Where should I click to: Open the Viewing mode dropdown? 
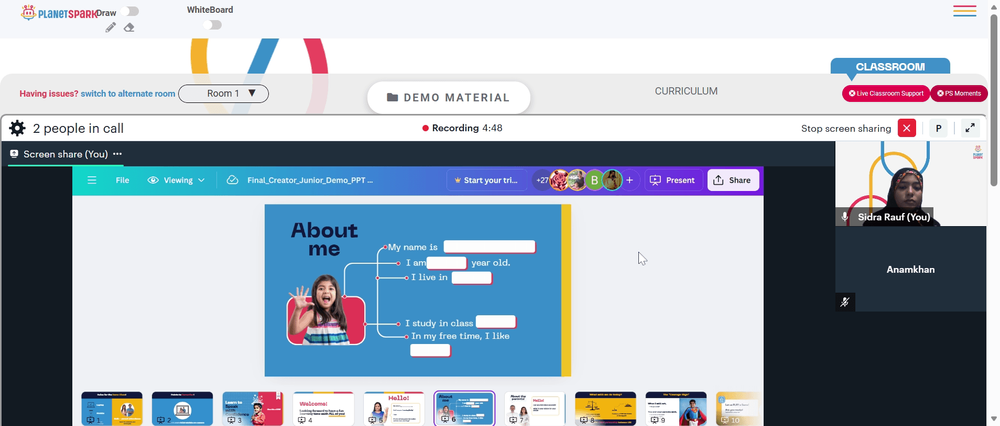177,180
